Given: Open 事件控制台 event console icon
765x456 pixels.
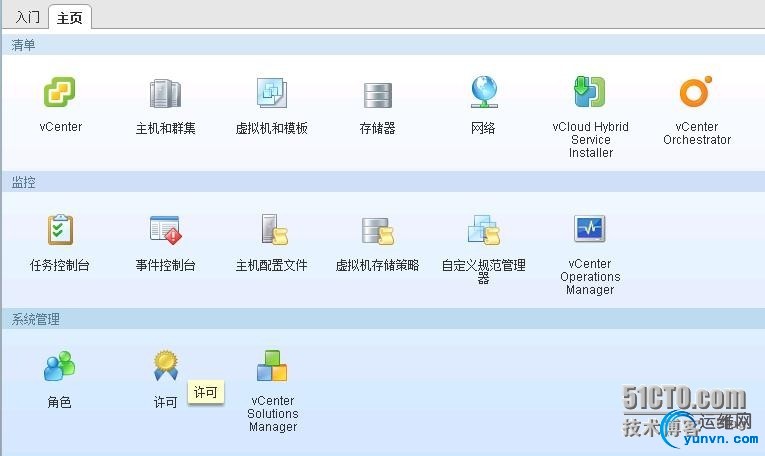Looking at the screenshot, I should click(165, 230).
